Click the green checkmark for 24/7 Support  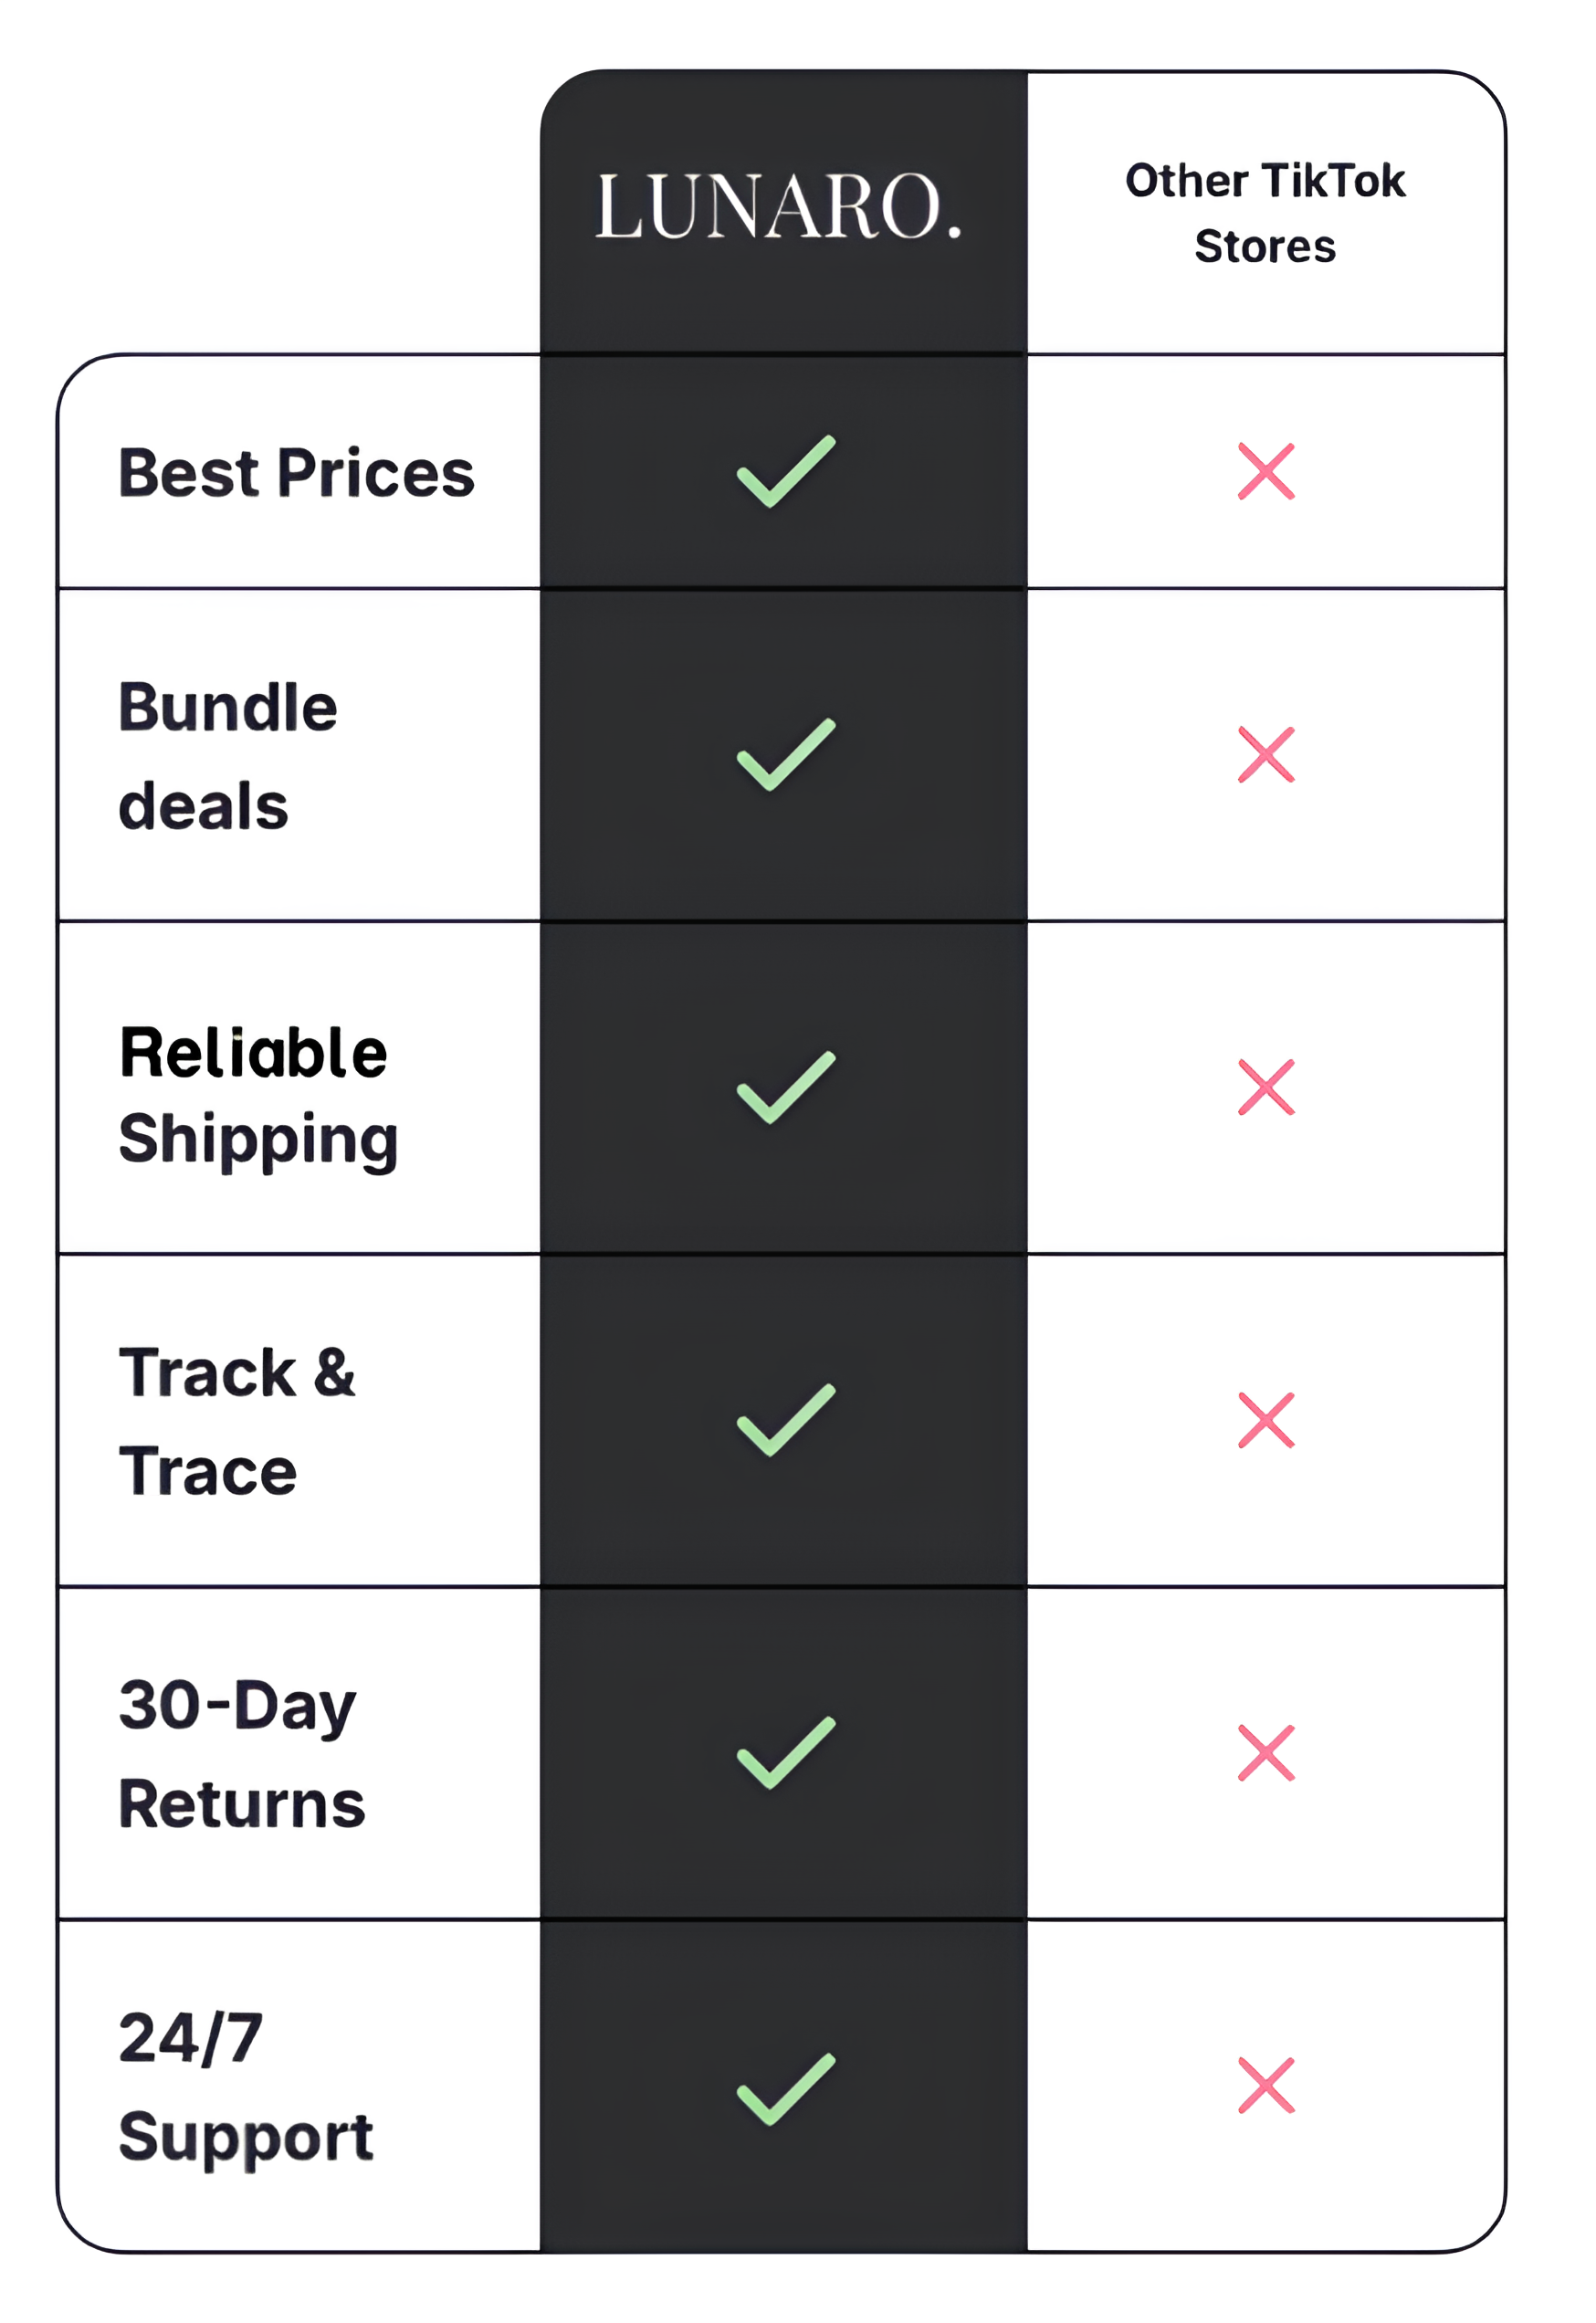pos(785,2090)
